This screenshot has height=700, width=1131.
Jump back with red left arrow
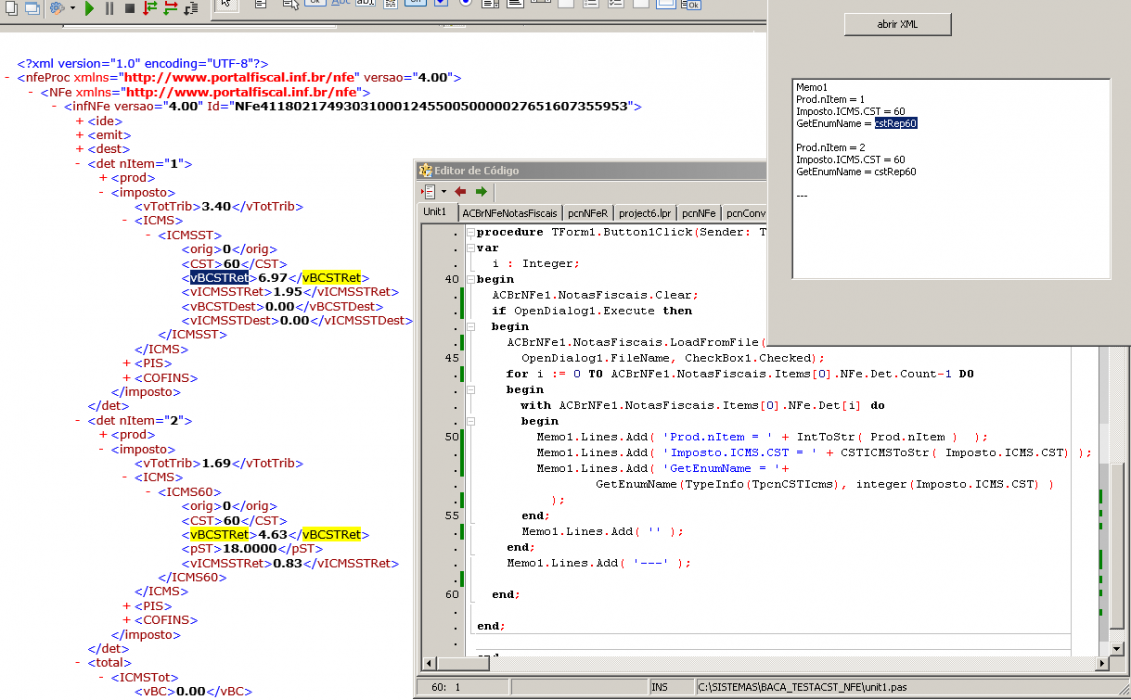tap(460, 191)
